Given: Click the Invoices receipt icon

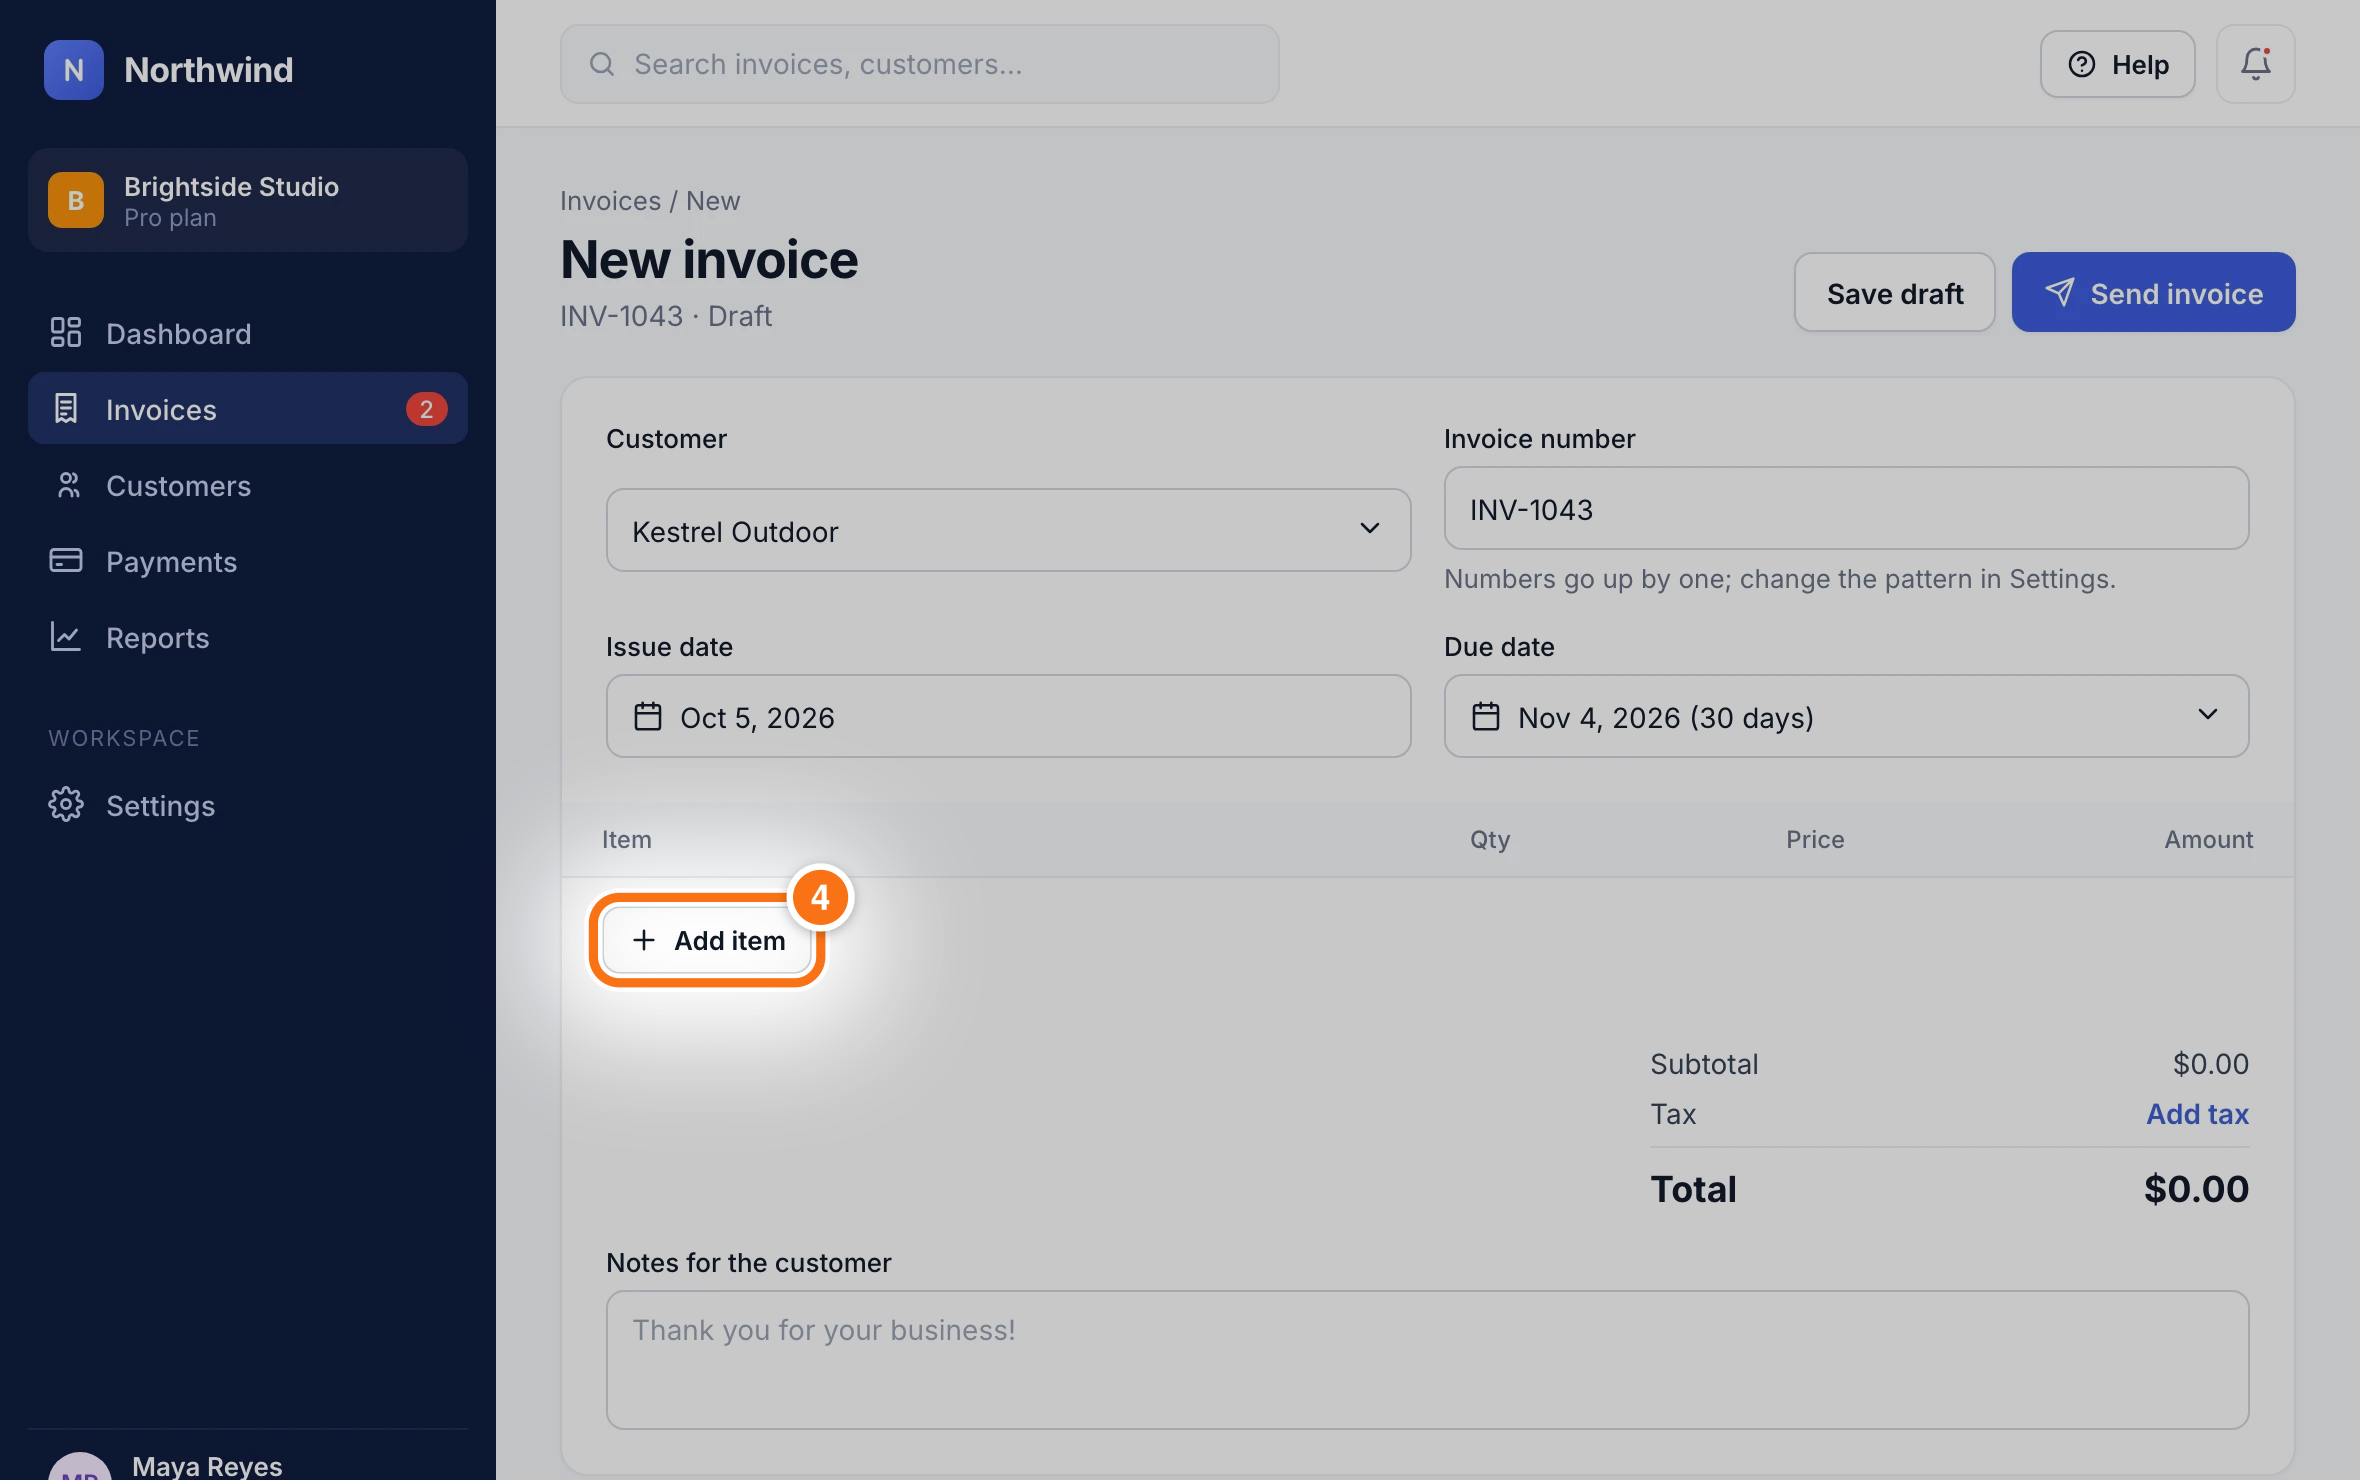Looking at the screenshot, I should (x=66, y=409).
